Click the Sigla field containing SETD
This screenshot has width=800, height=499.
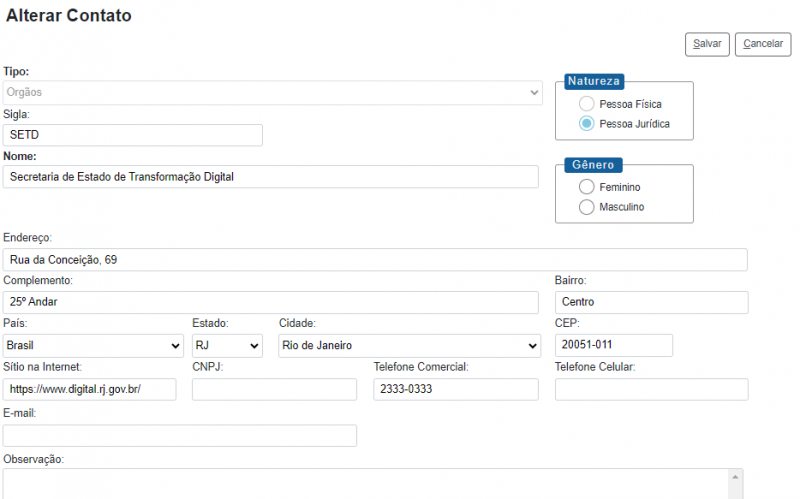133,135
